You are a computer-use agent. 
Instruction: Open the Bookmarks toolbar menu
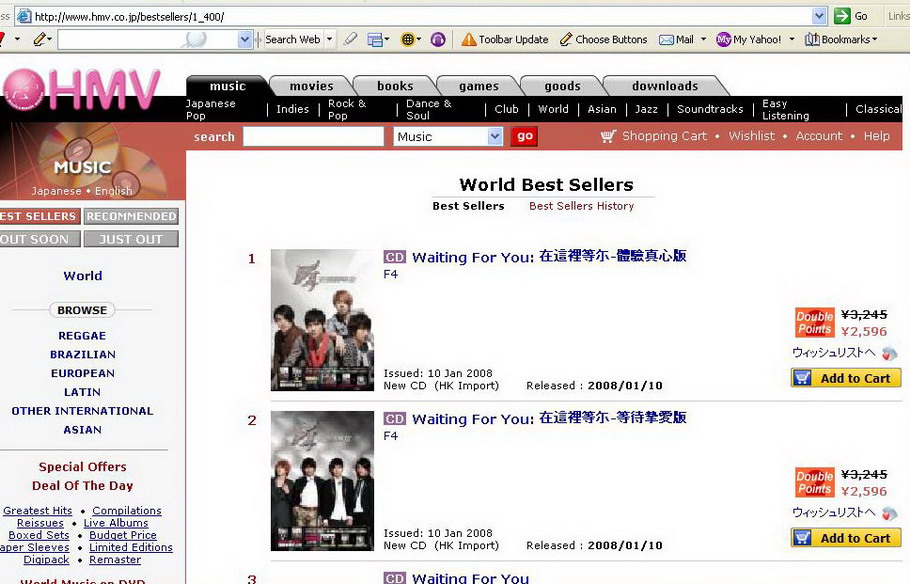(x=840, y=39)
